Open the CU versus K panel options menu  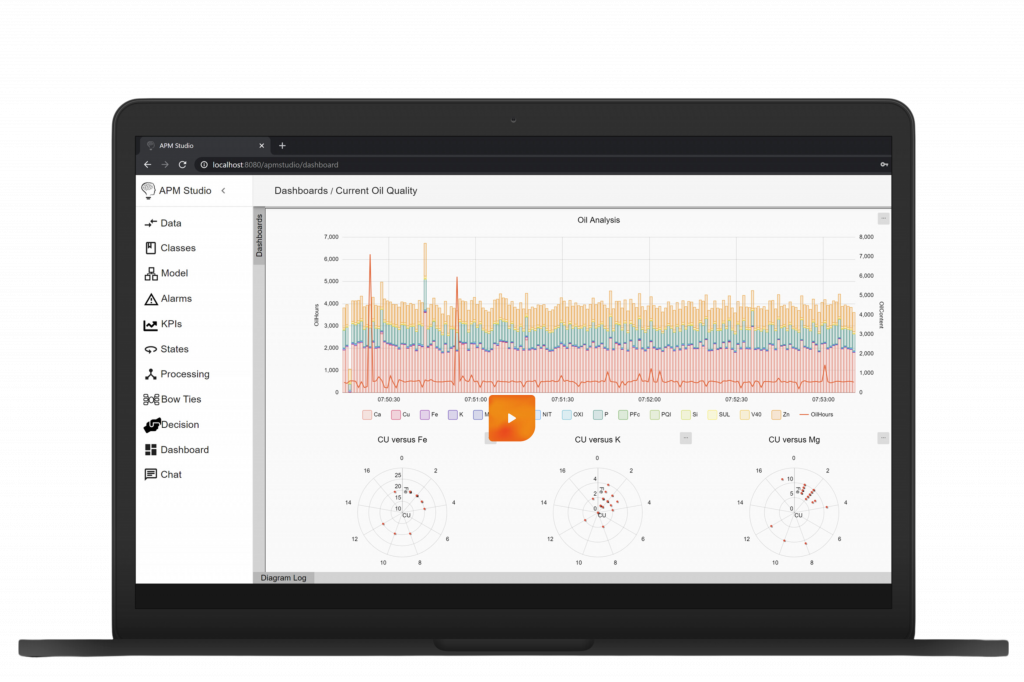click(686, 437)
